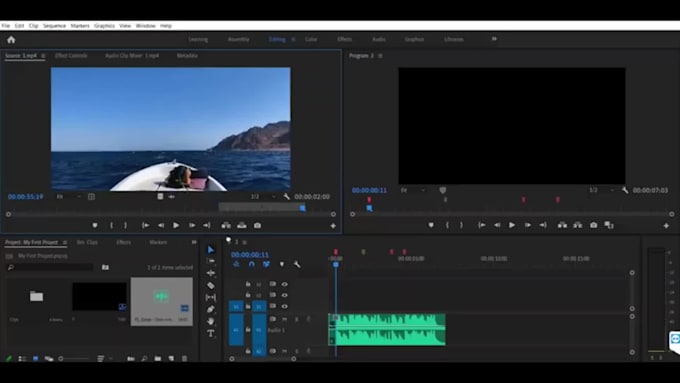
Task: Add marker in the Timeline header
Action: coord(281,264)
